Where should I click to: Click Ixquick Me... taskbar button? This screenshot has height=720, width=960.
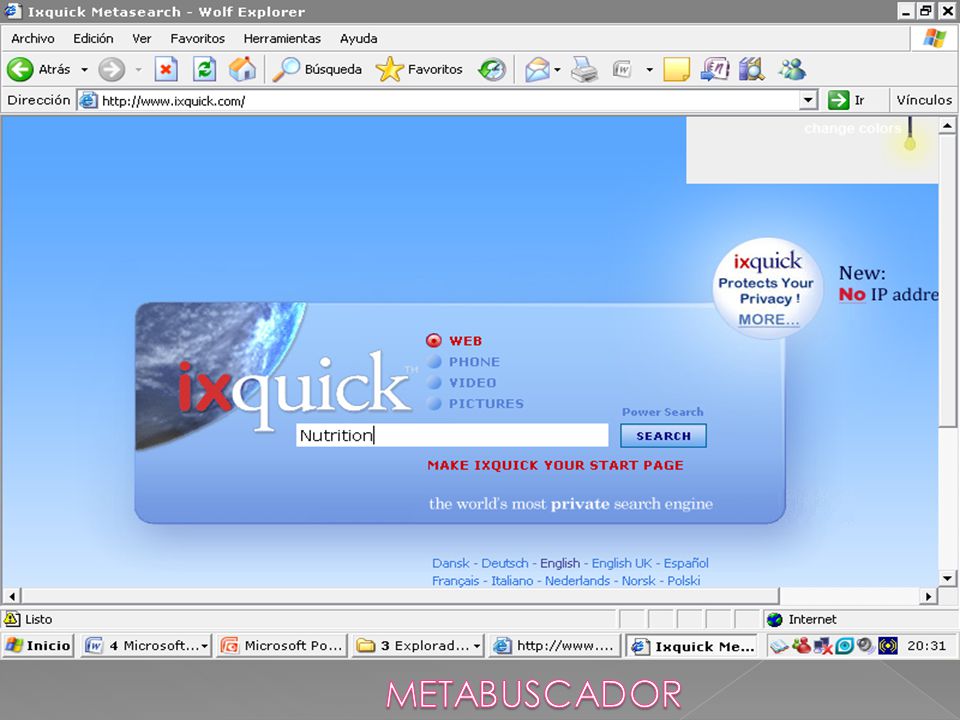(692, 646)
